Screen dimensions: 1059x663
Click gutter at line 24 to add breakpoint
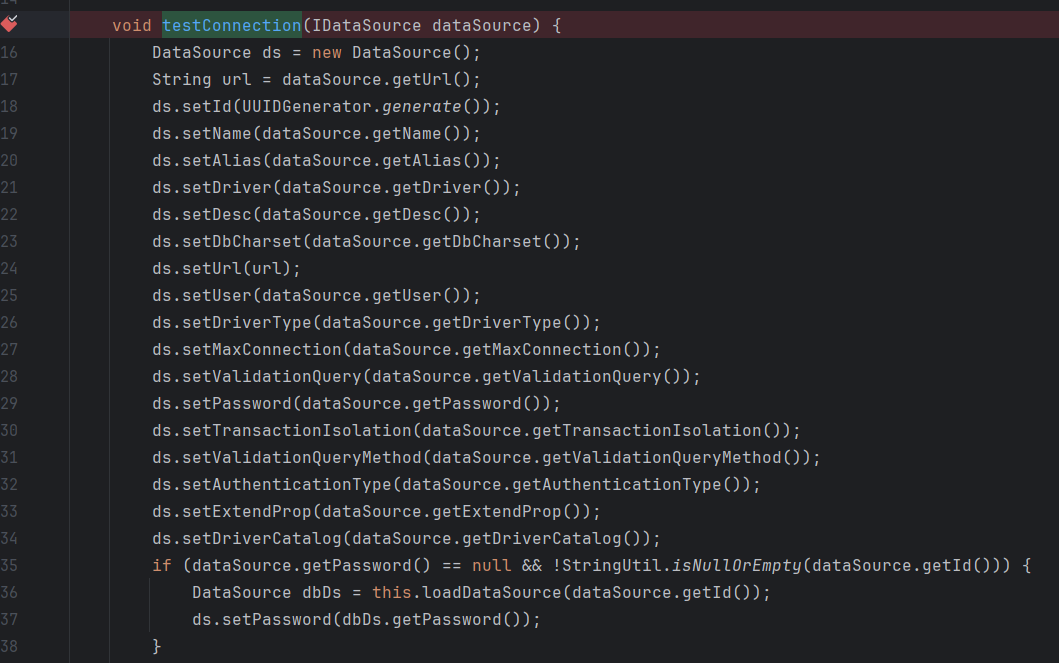tap(9, 268)
